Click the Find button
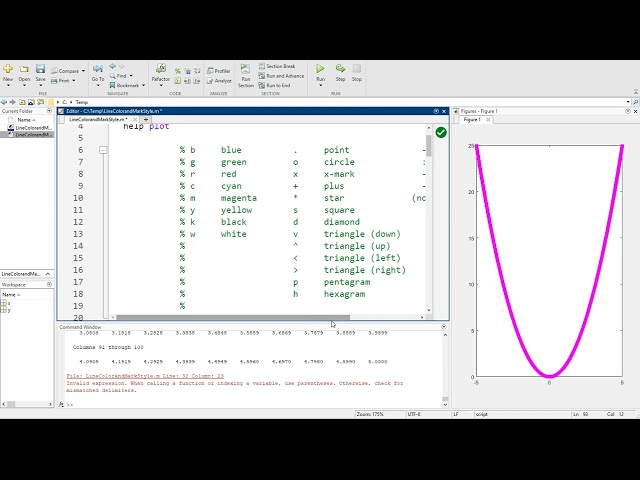The image size is (640, 480). pos(118,76)
